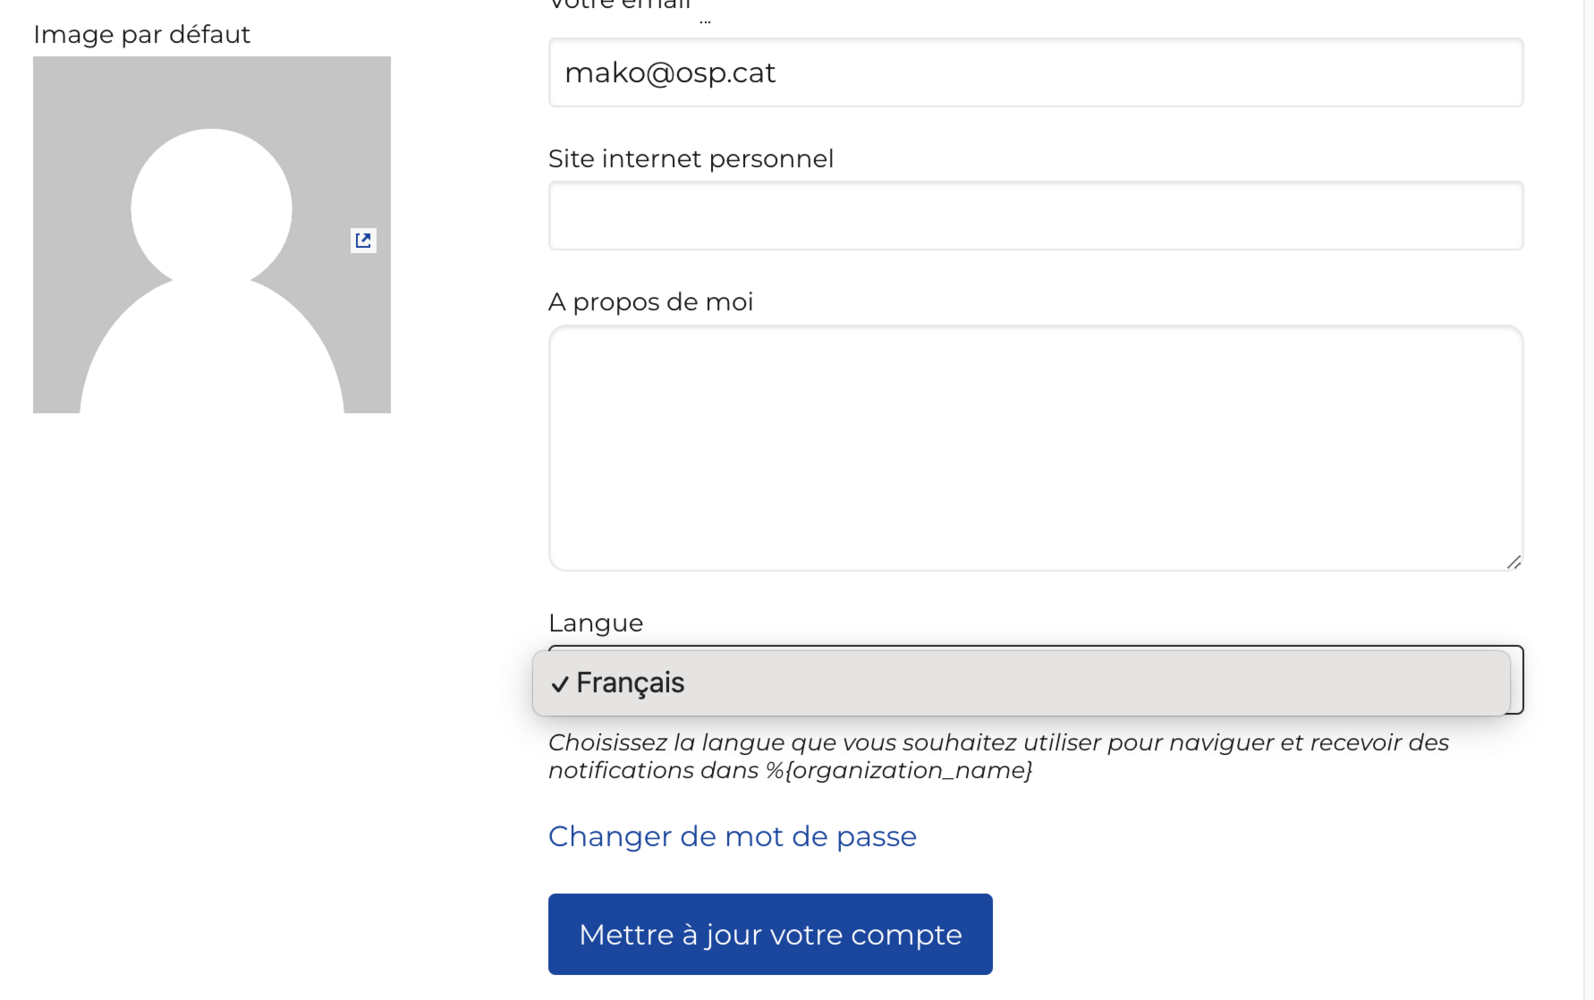Click inside the A propos de moi textarea
The image size is (1594, 1000).
(x=1035, y=447)
